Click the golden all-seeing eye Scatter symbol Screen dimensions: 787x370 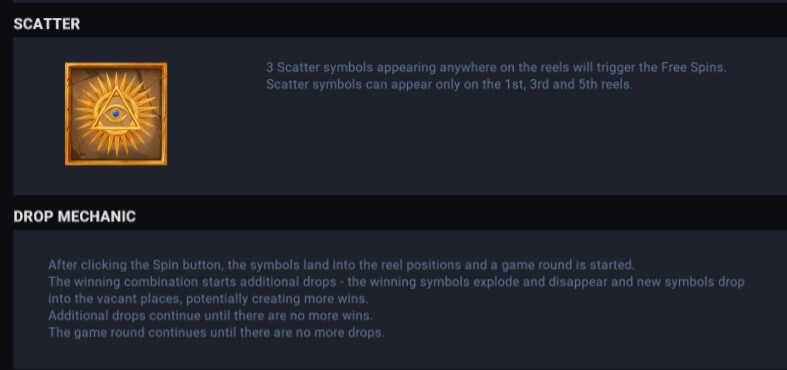pos(116,114)
